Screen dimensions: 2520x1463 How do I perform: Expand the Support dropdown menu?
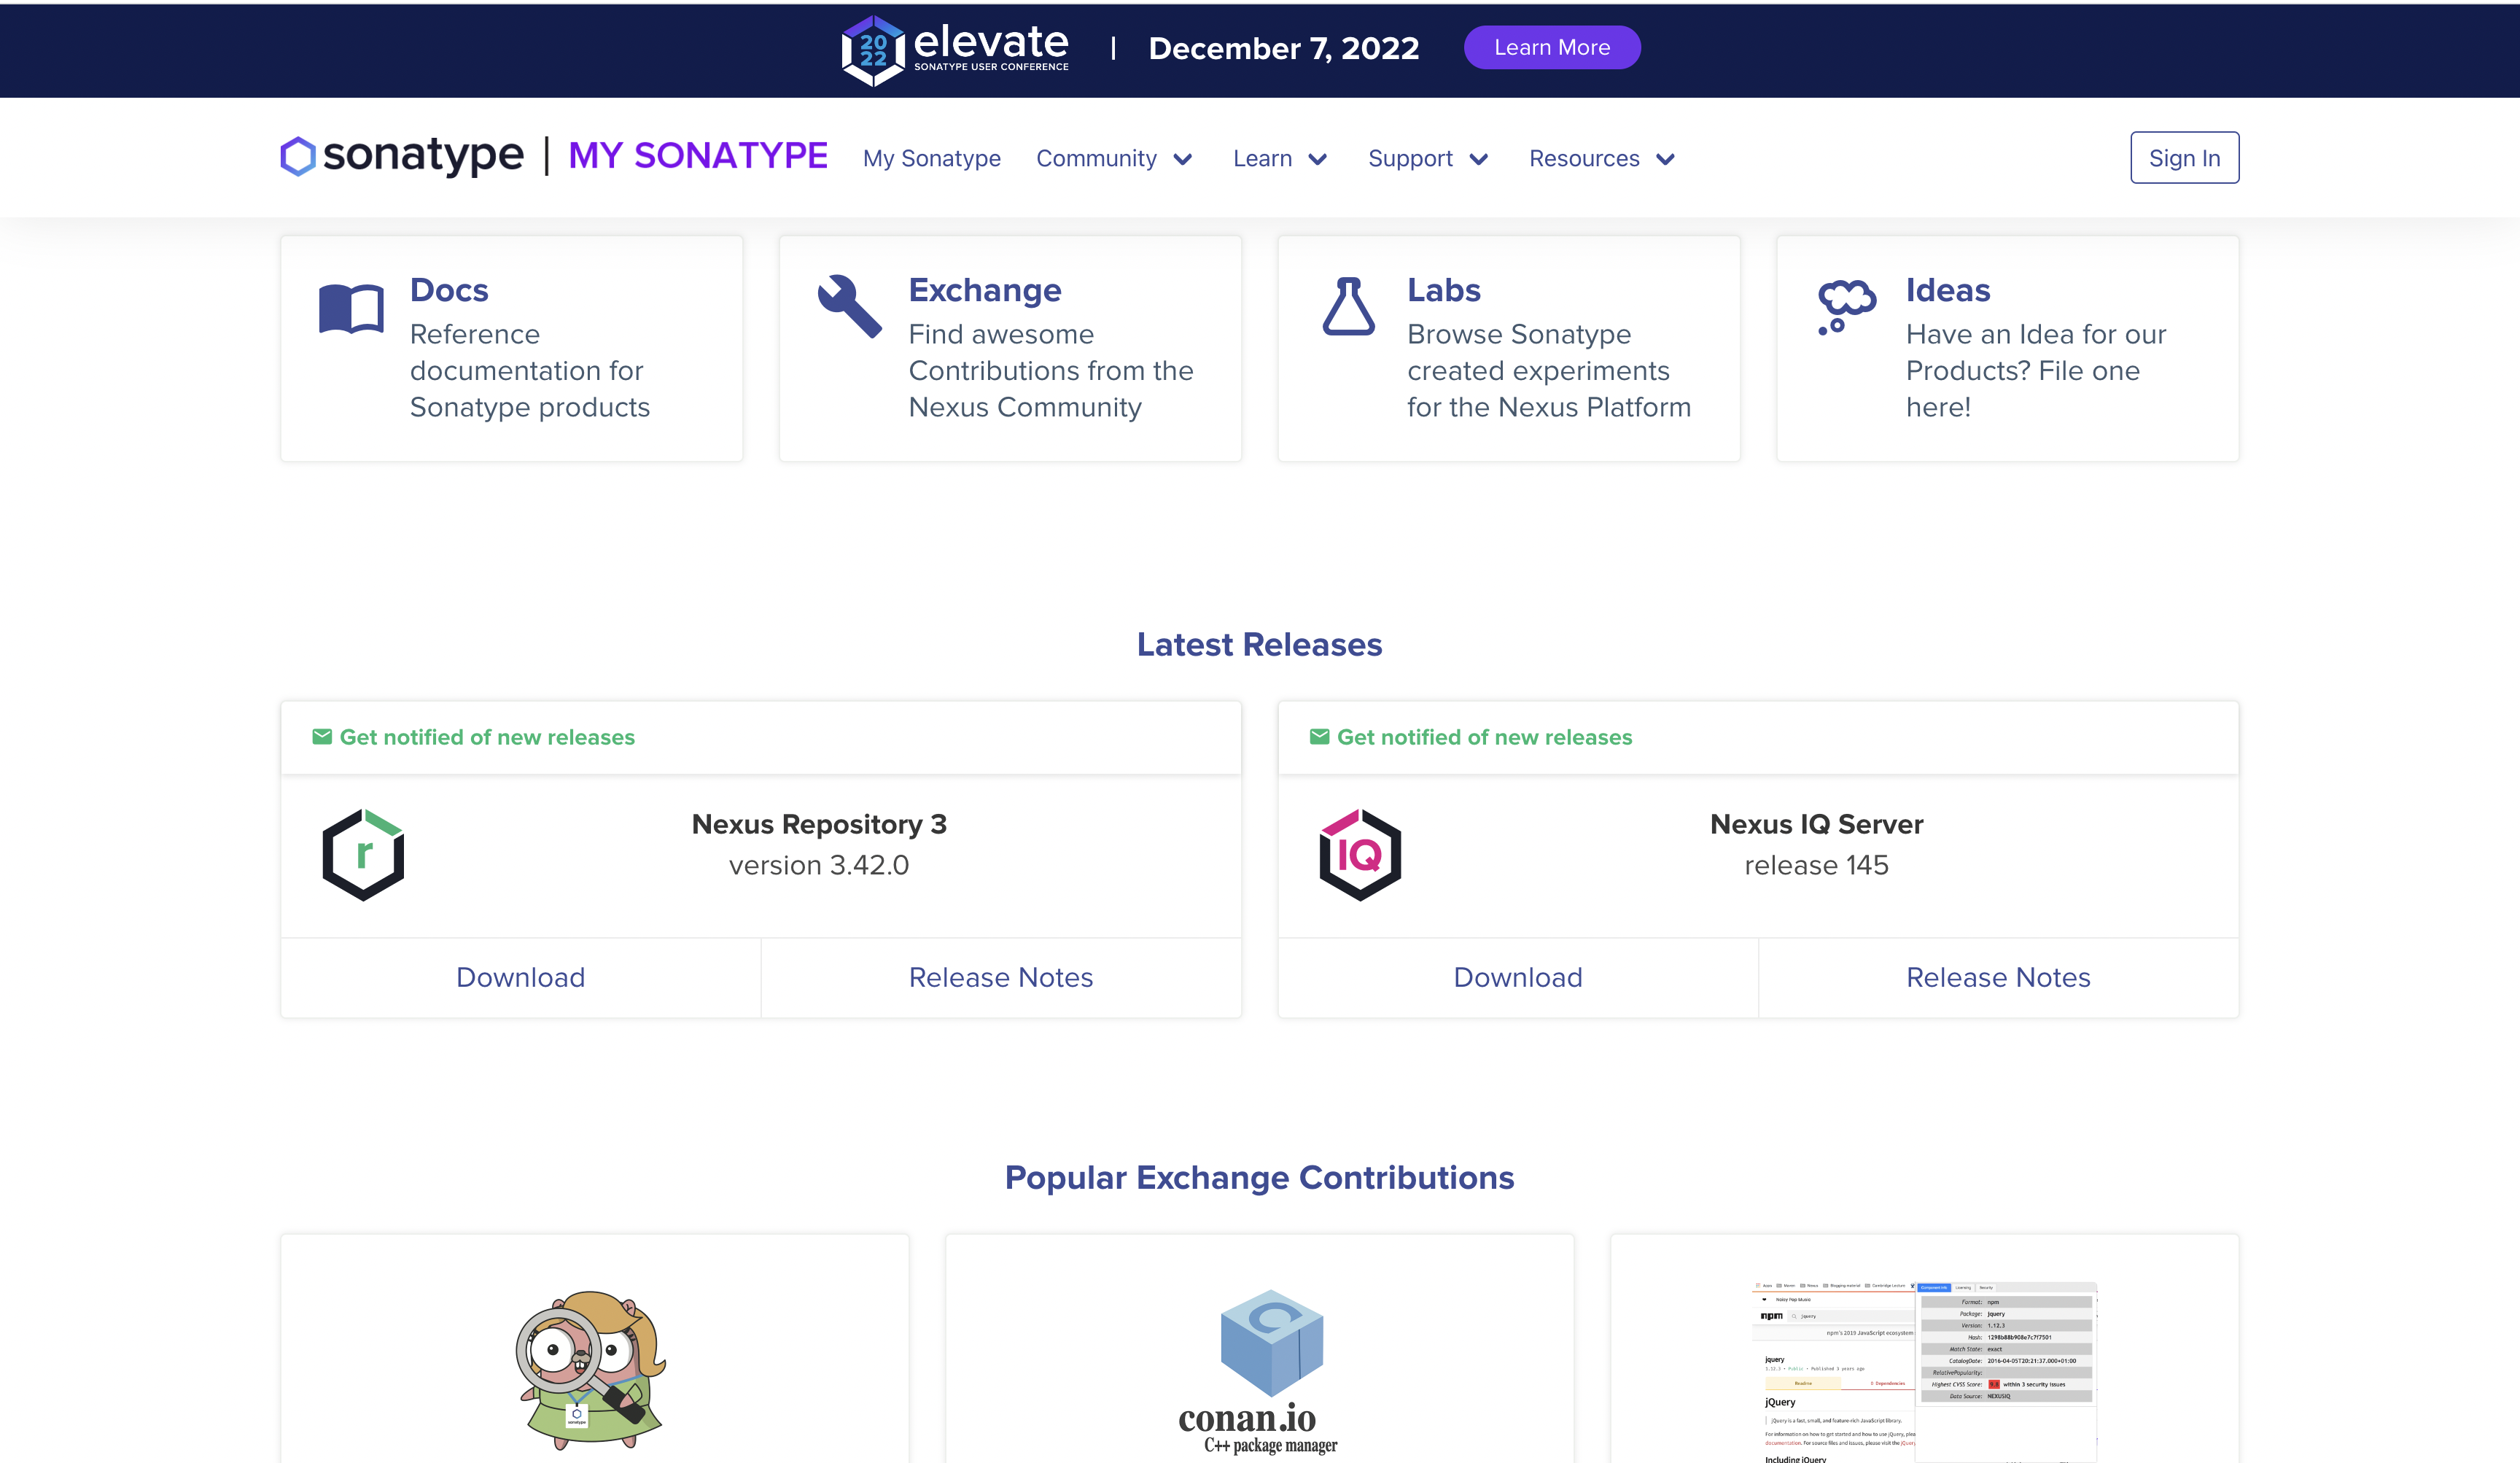coord(1428,158)
